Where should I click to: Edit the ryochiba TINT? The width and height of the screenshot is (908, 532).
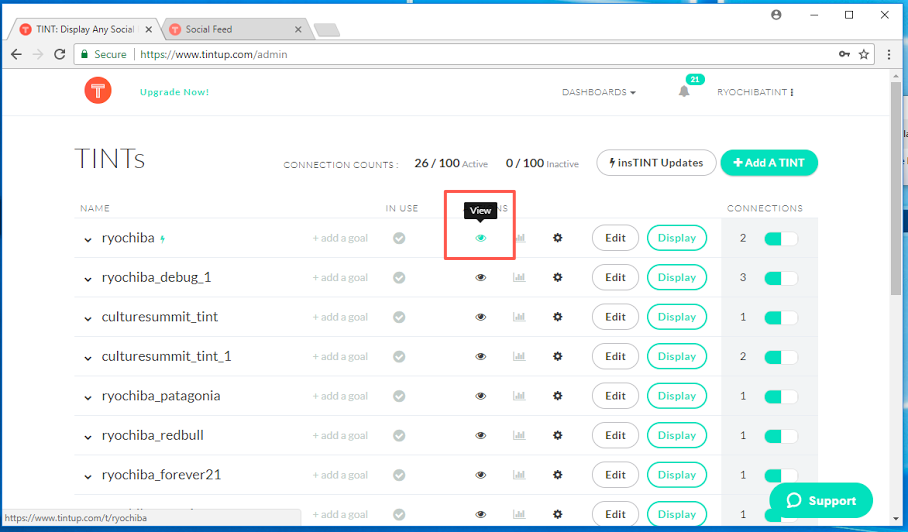615,238
